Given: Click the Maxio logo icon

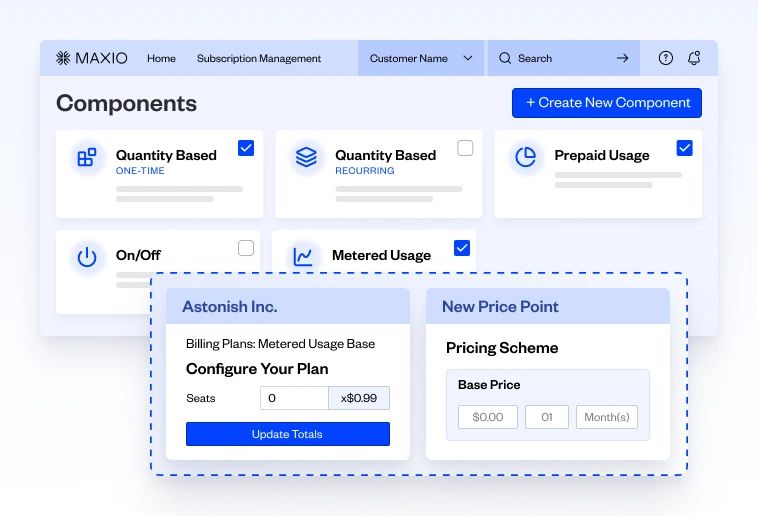Looking at the screenshot, I should [x=63, y=58].
